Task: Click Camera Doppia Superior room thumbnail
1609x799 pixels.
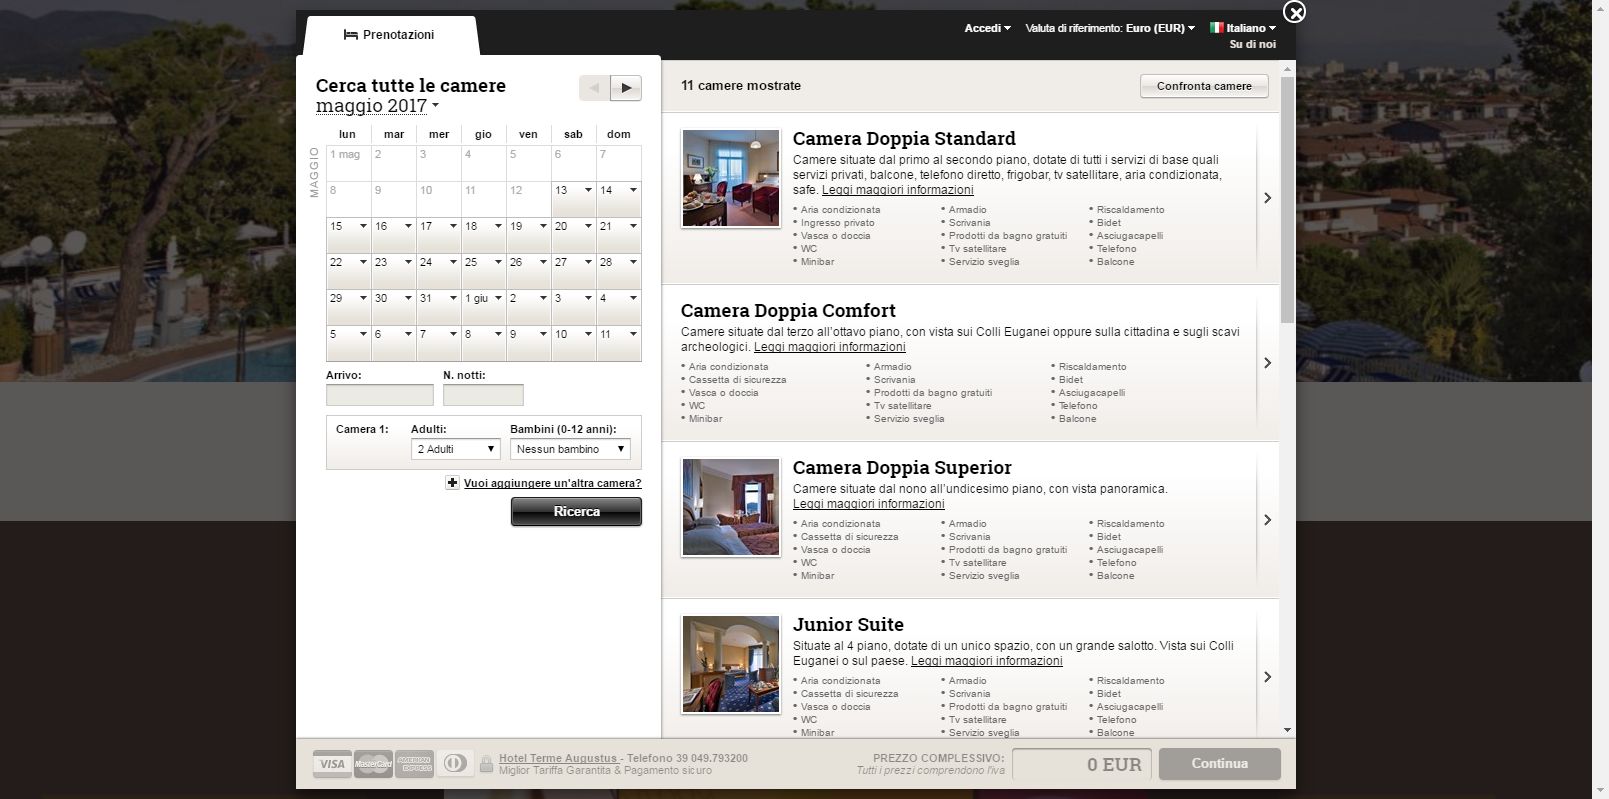Action: [731, 507]
